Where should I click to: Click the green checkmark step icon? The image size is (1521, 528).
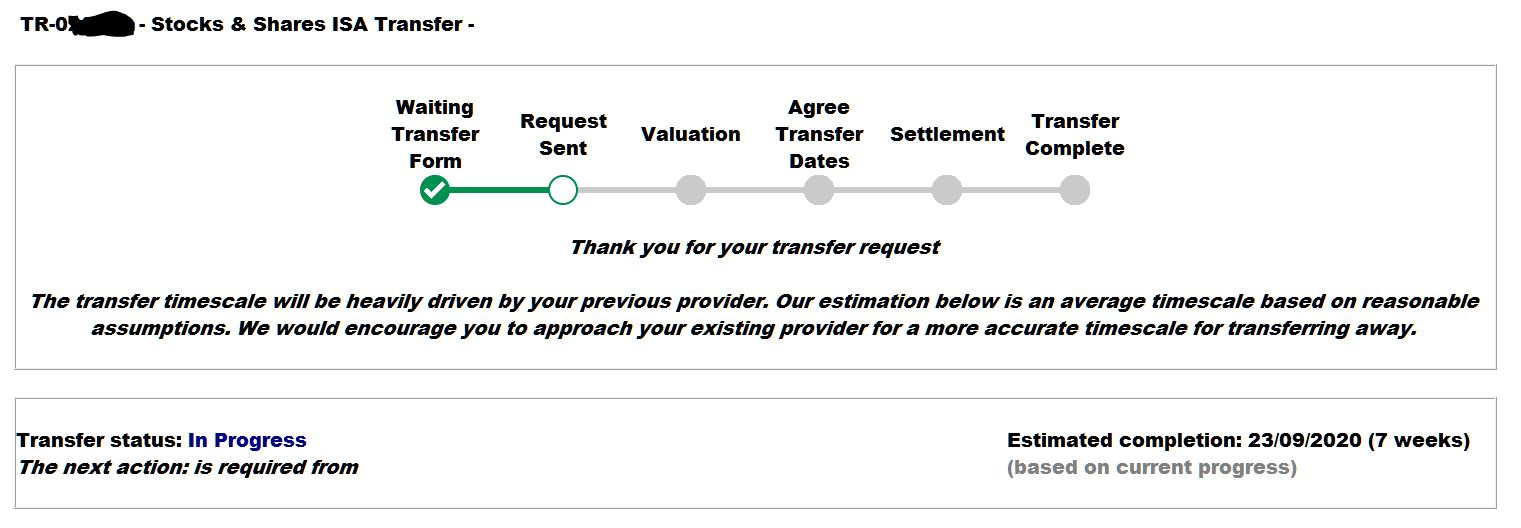click(435, 190)
